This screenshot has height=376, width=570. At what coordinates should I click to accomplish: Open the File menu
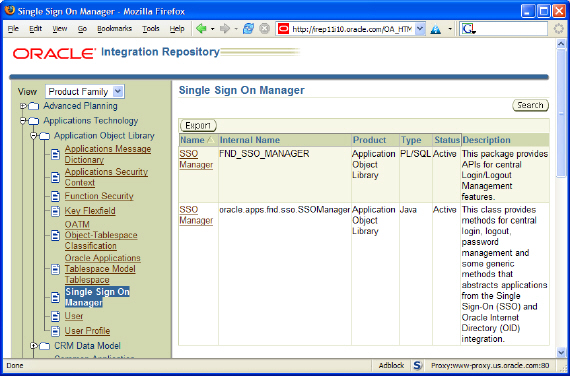point(13,29)
